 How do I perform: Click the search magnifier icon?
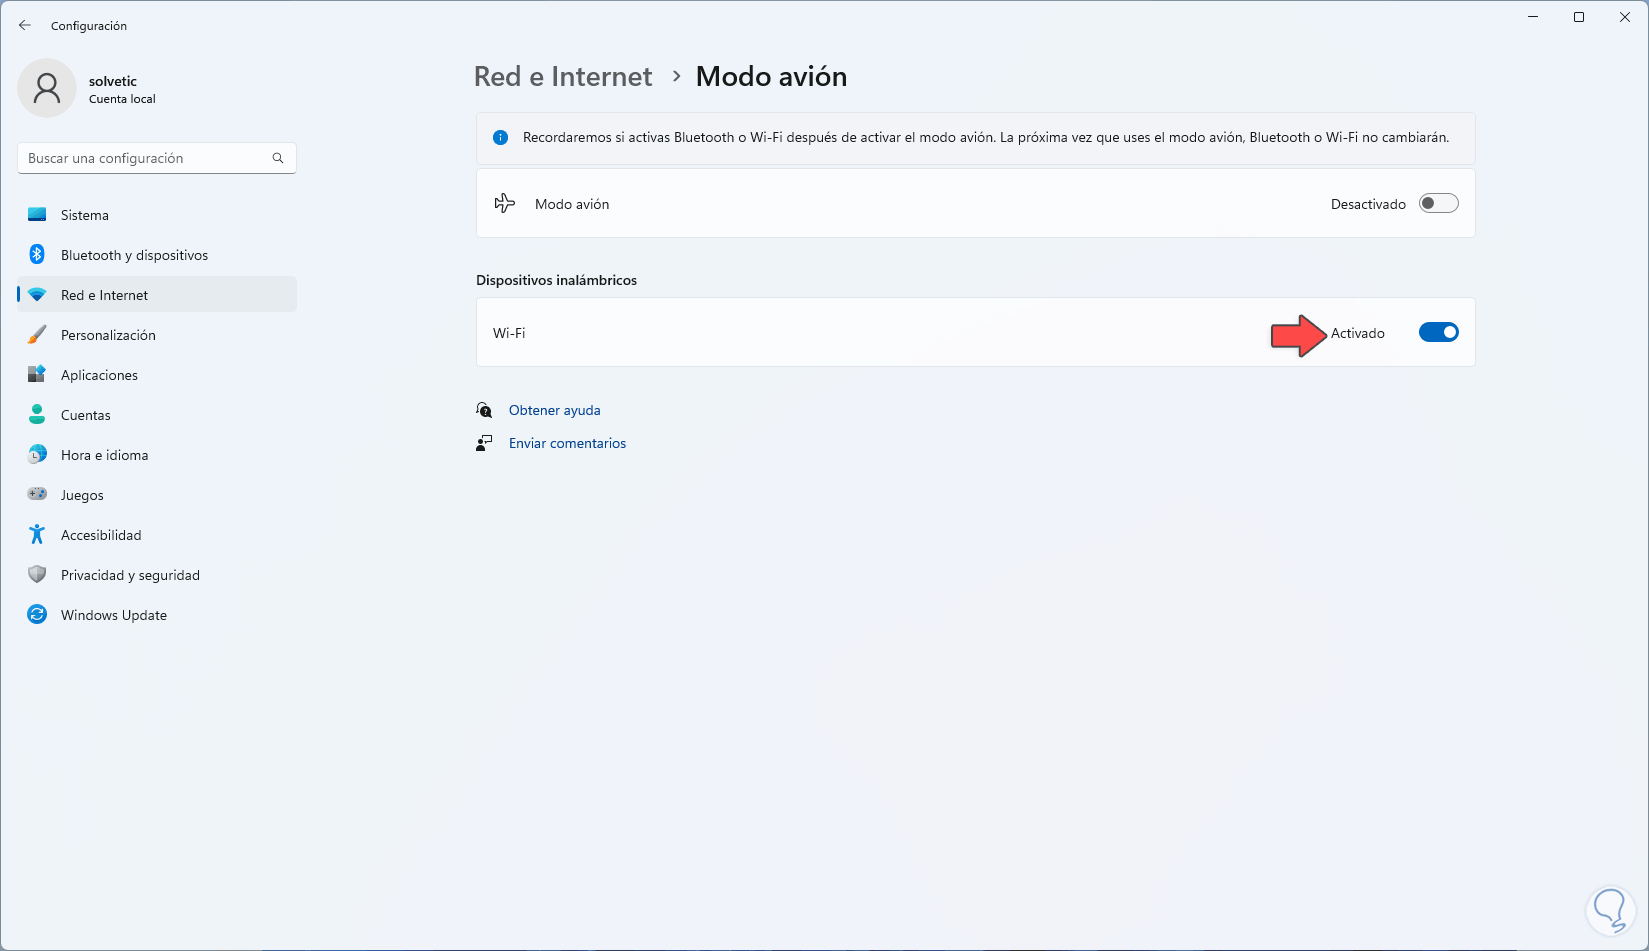tap(278, 158)
